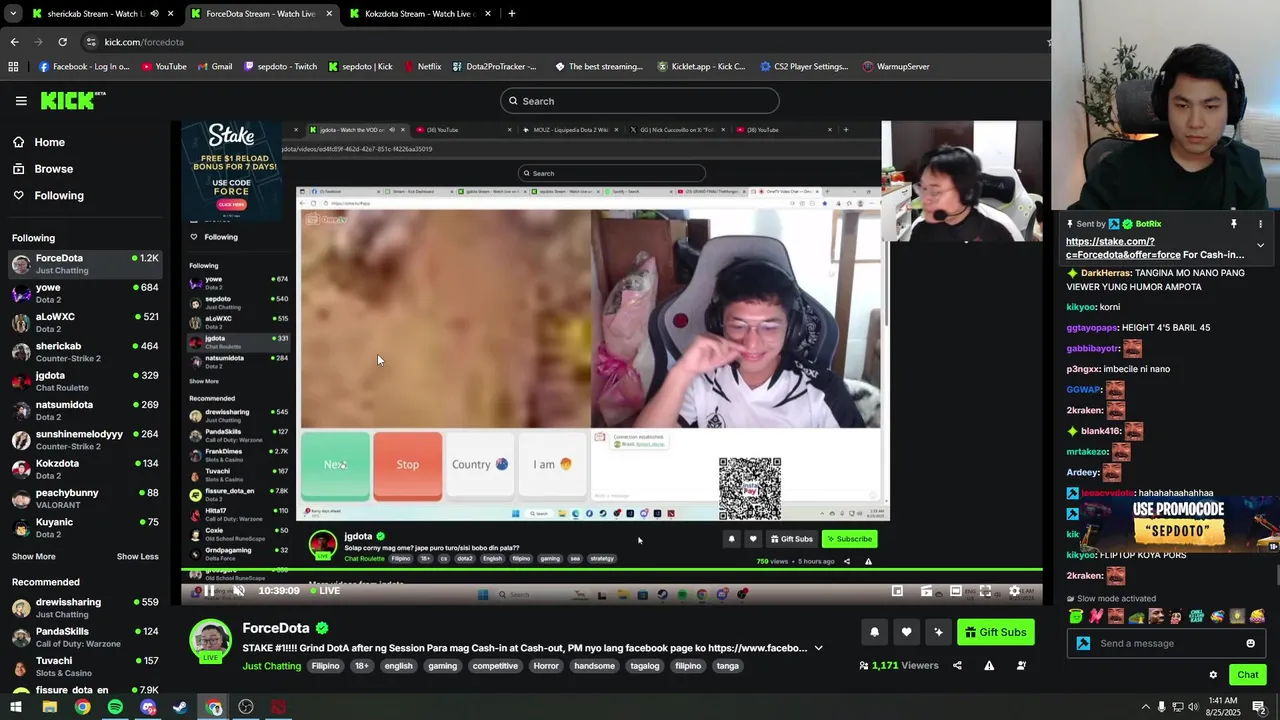Click the Kick logo
Image resolution: width=1280 pixels, height=720 pixels.
click(x=72, y=100)
